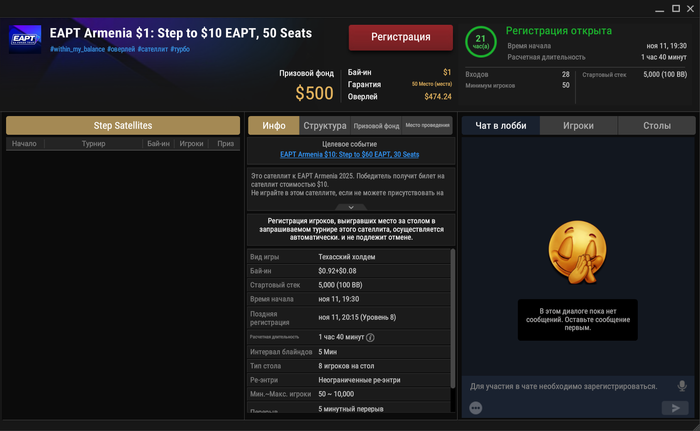This screenshot has height=431, width=700.
Task: Click the EAPT tournament logo
Action: click(x=25, y=41)
